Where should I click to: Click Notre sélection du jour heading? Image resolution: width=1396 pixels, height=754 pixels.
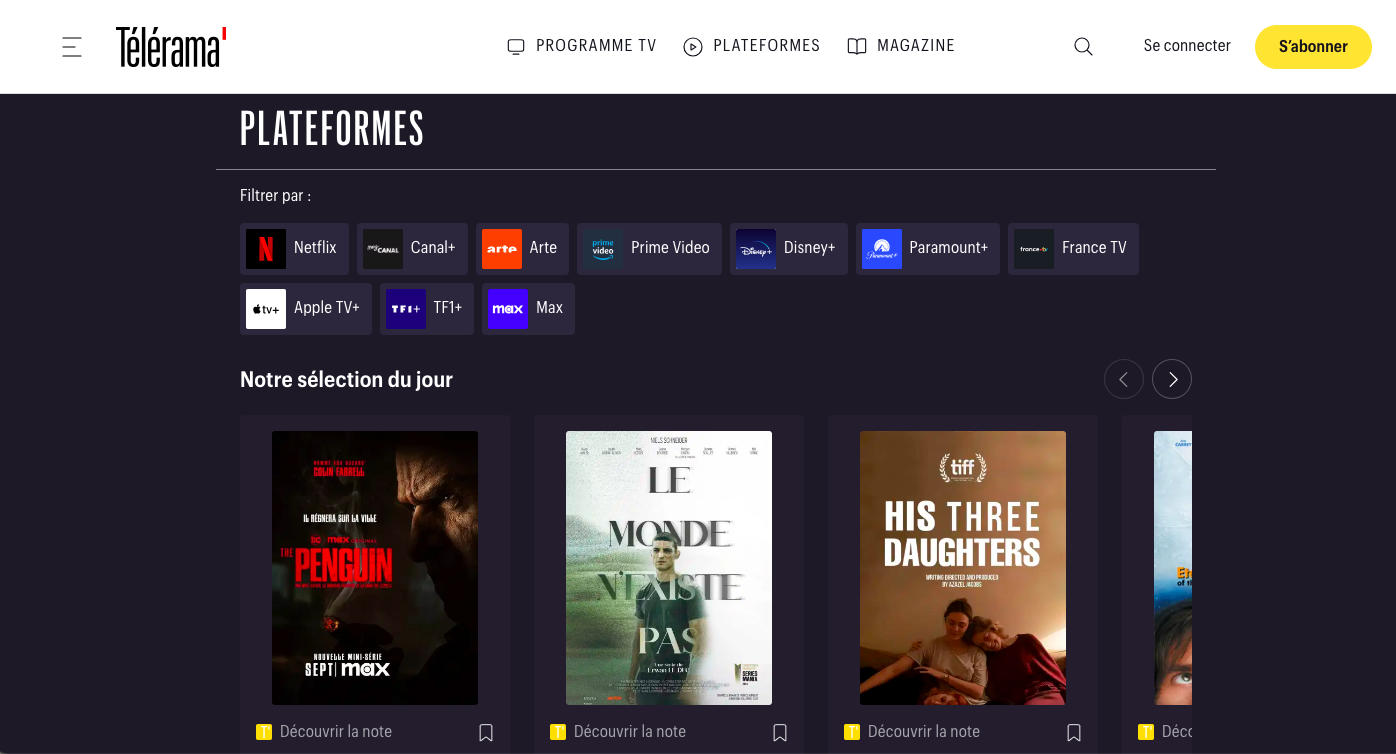[346, 380]
